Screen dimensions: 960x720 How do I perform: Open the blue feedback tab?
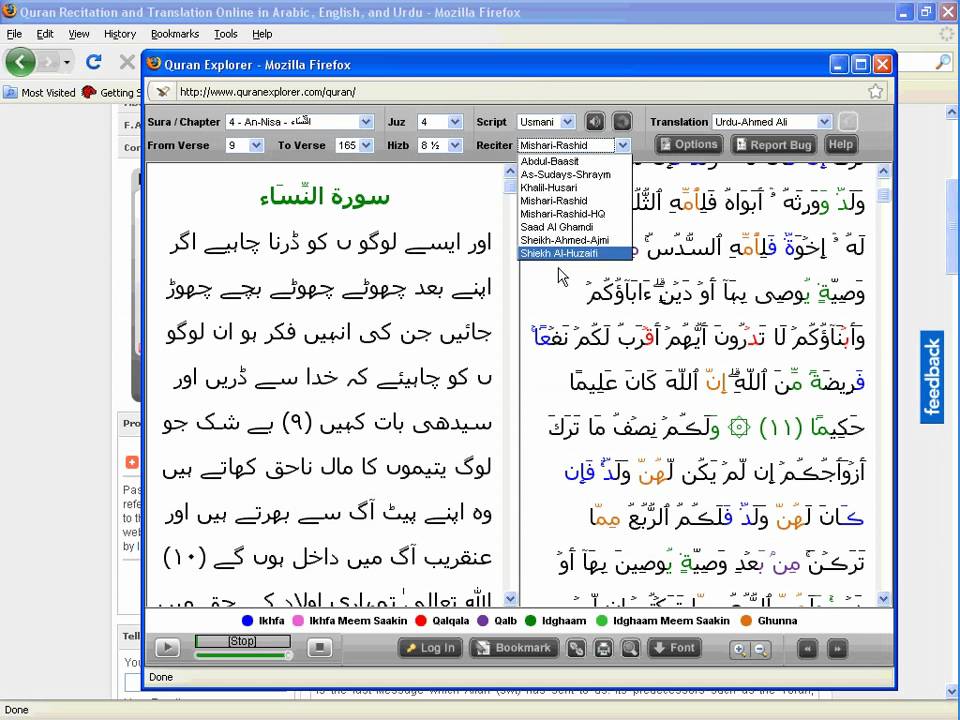pyautogui.click(x=932, y=377)
